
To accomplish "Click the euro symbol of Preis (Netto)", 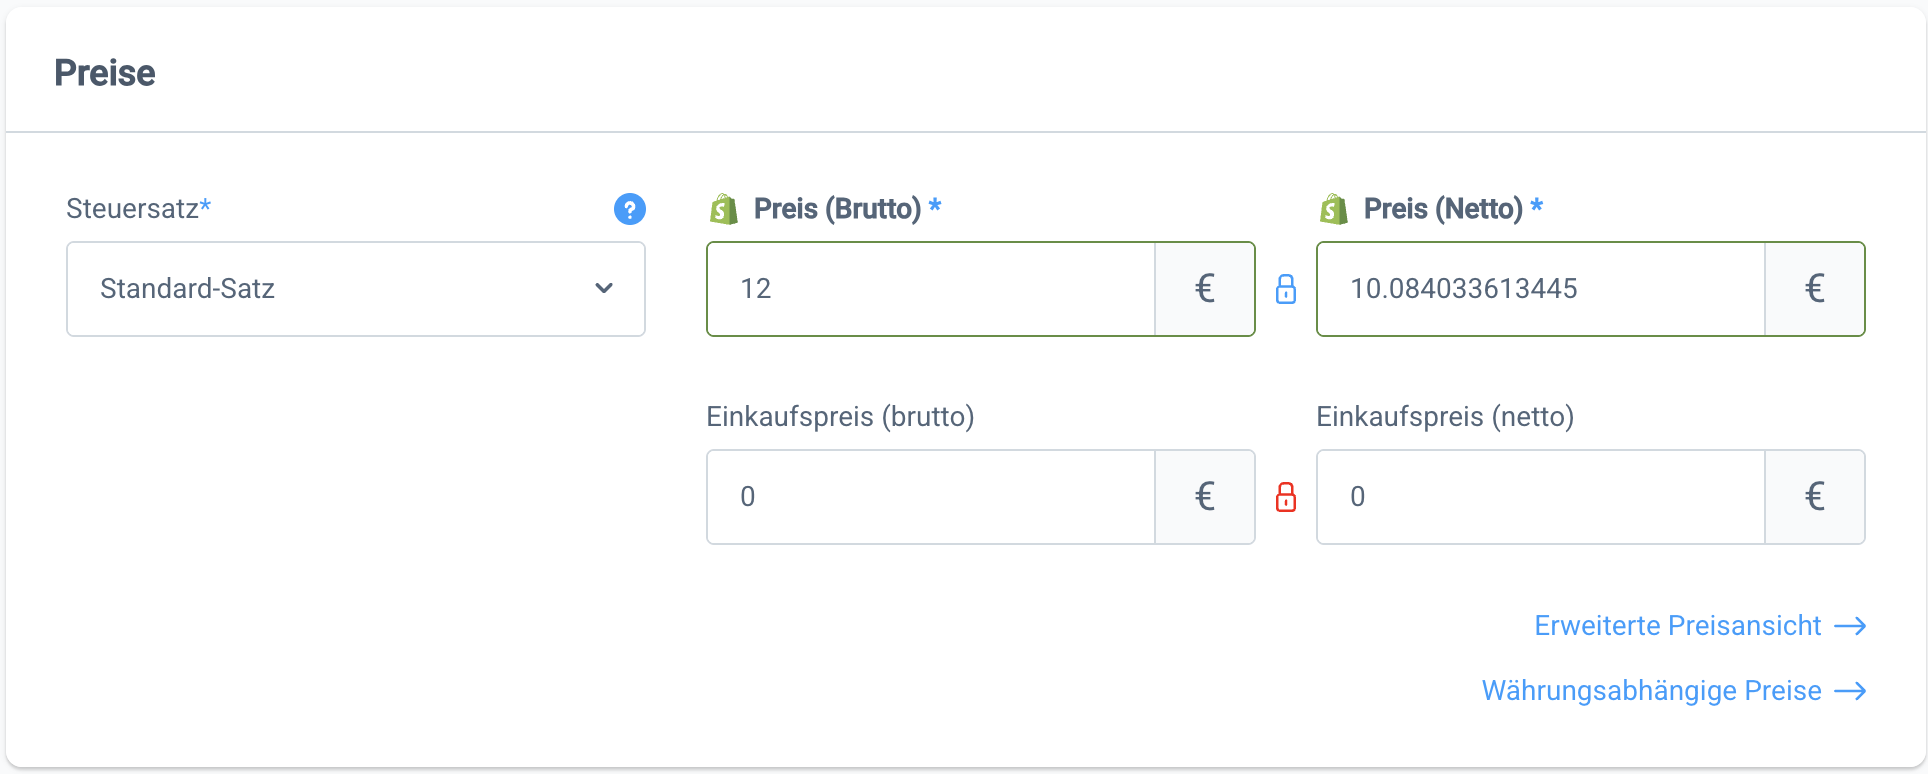I will [x=1815, y=289].
